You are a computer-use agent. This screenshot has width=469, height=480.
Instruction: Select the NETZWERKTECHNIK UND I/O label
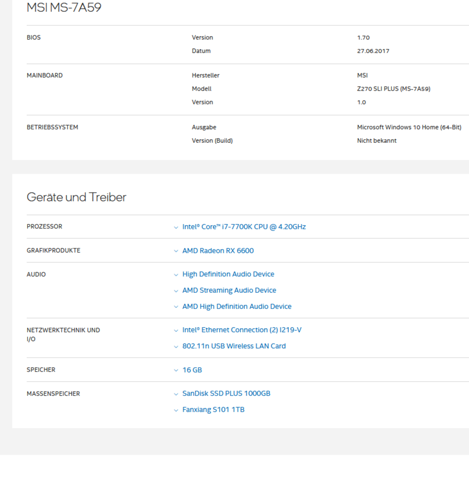(63, 334)
